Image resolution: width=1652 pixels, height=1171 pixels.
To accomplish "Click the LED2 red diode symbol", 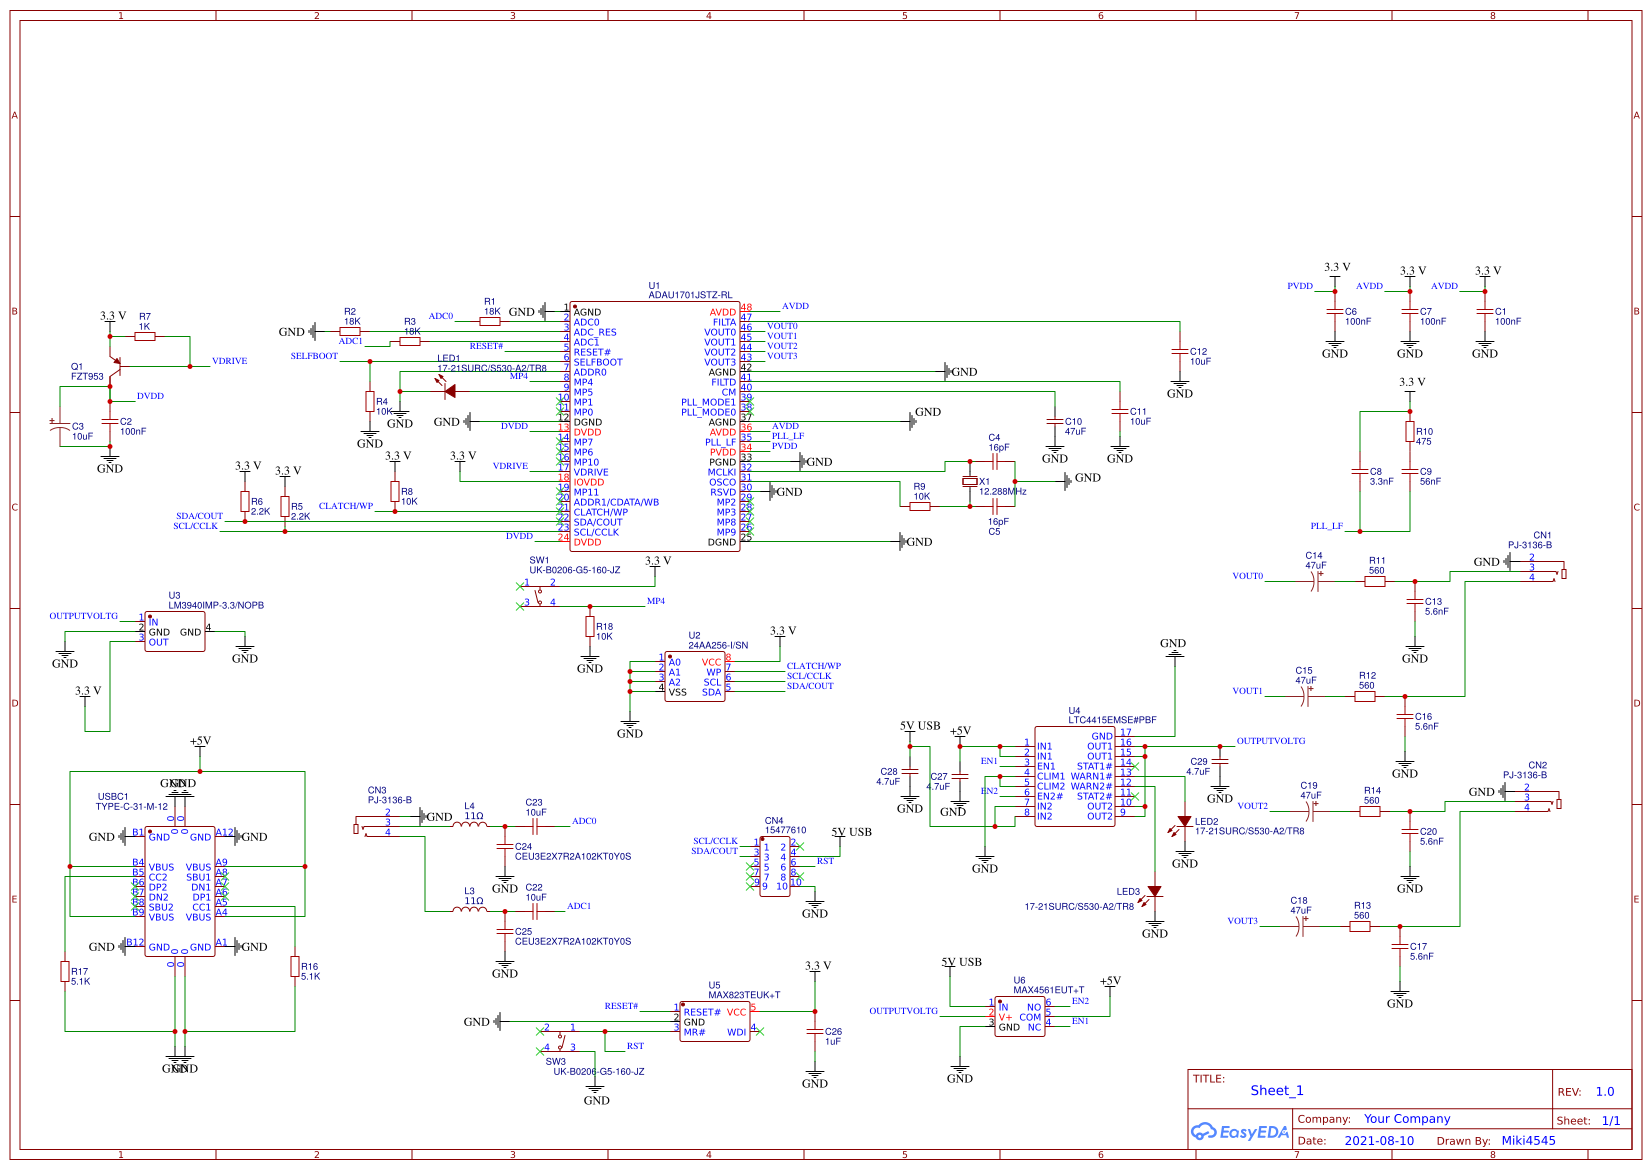I will click(1184, 822).
